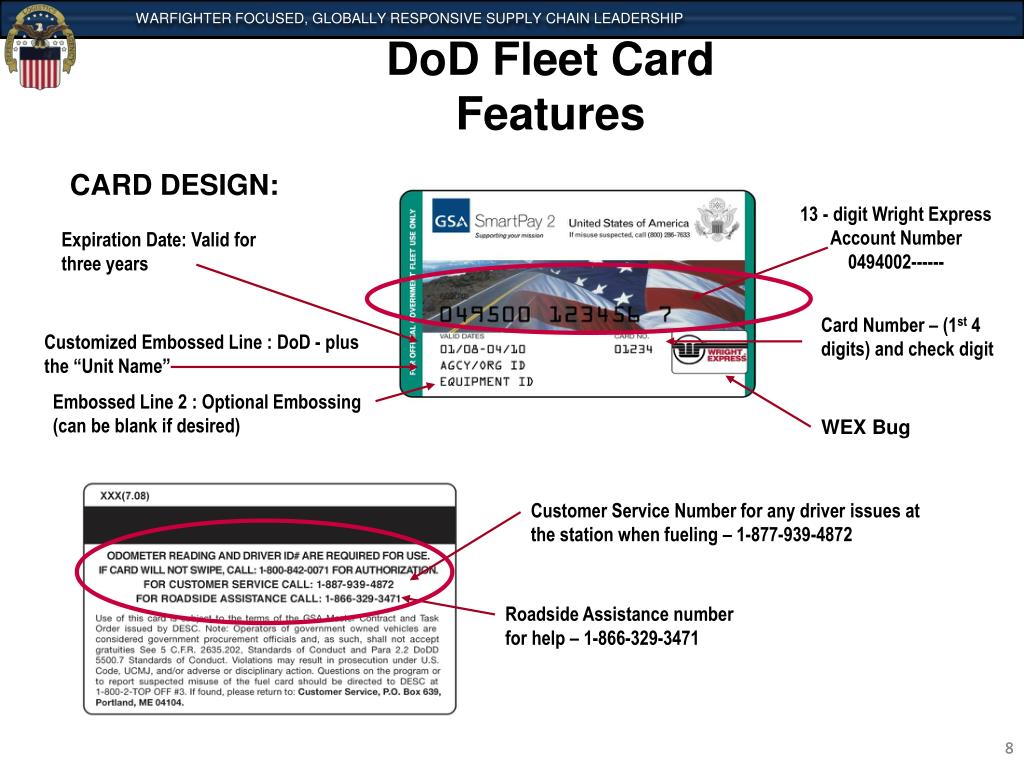Click the vertical "GOVERNMENT FLEET USE ONLY" text strip

tap(412, 292)
